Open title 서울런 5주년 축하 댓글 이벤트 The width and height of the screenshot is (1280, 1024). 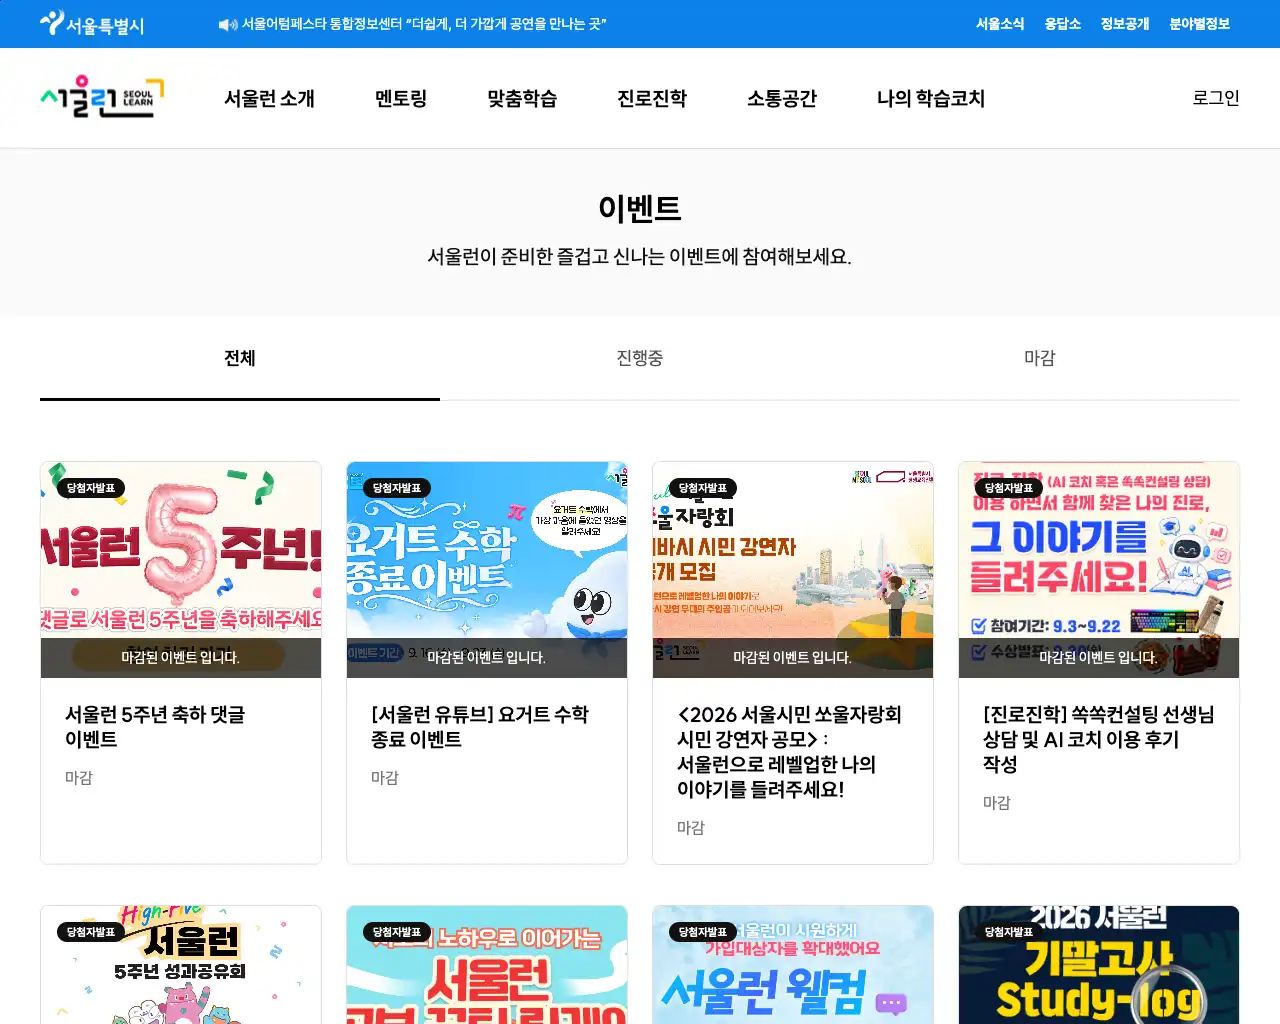155,727
